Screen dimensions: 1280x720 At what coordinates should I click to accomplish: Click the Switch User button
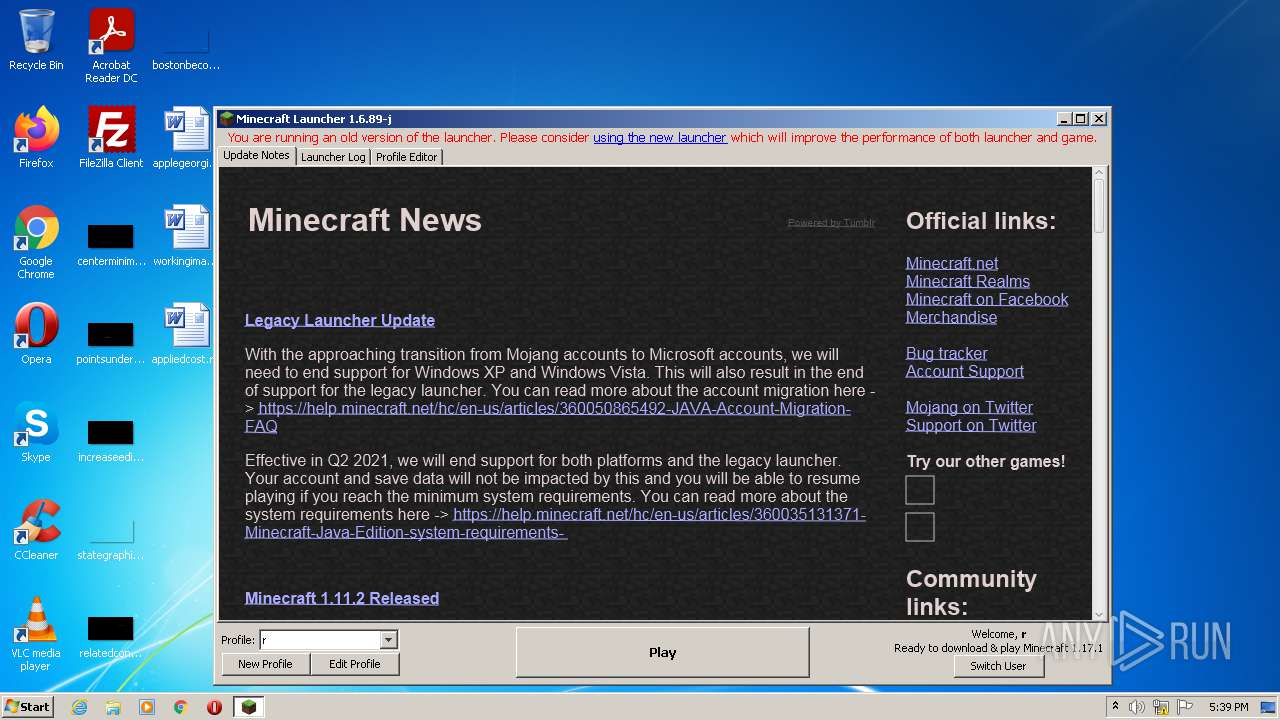tap(998, 666)
